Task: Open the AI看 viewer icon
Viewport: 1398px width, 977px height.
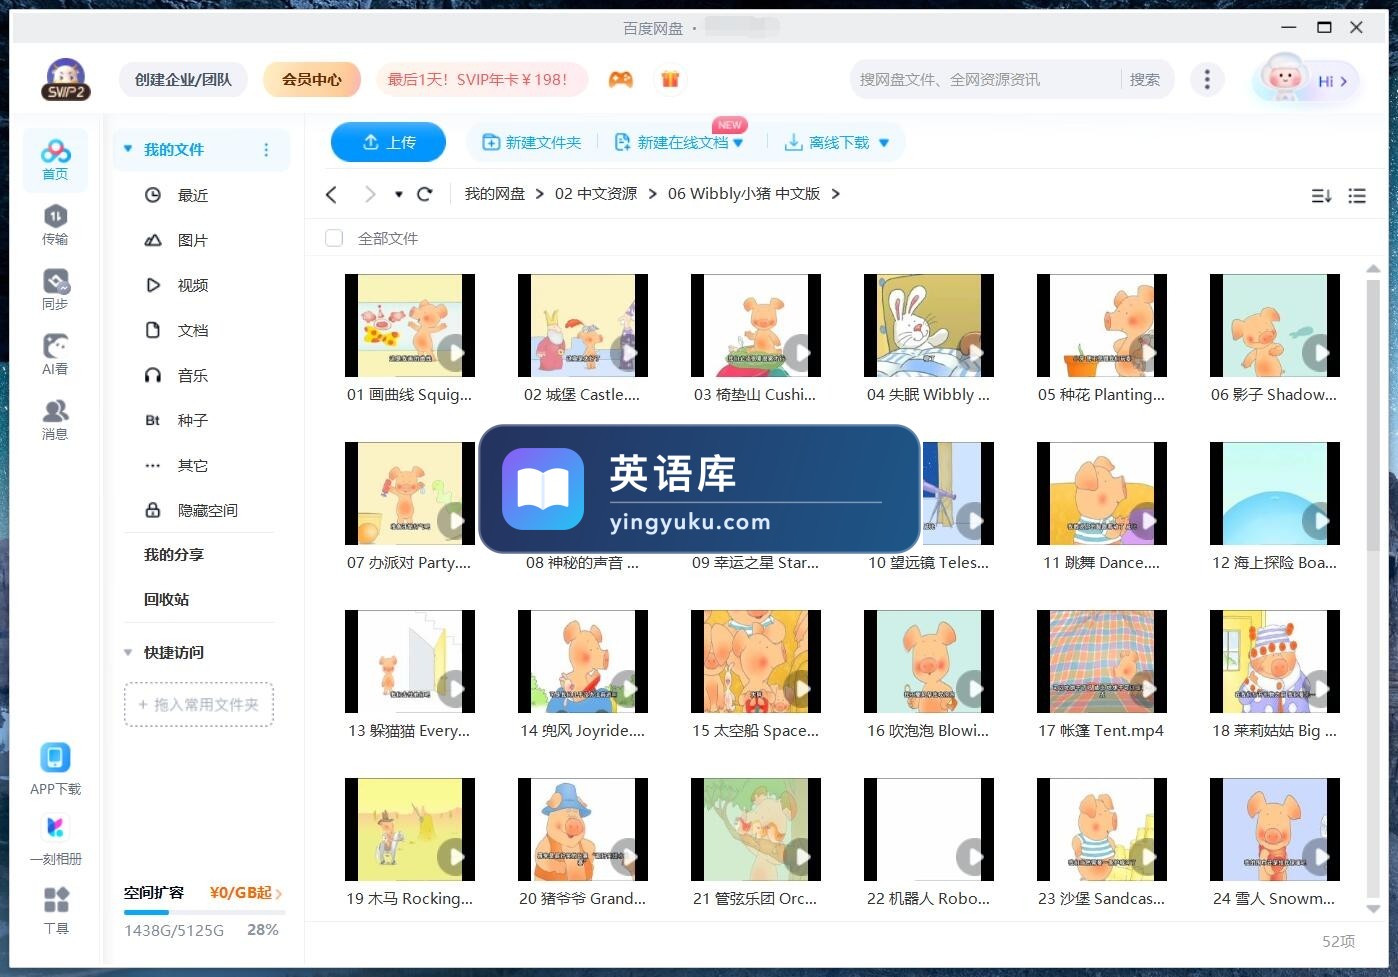Action: point(55,355)
